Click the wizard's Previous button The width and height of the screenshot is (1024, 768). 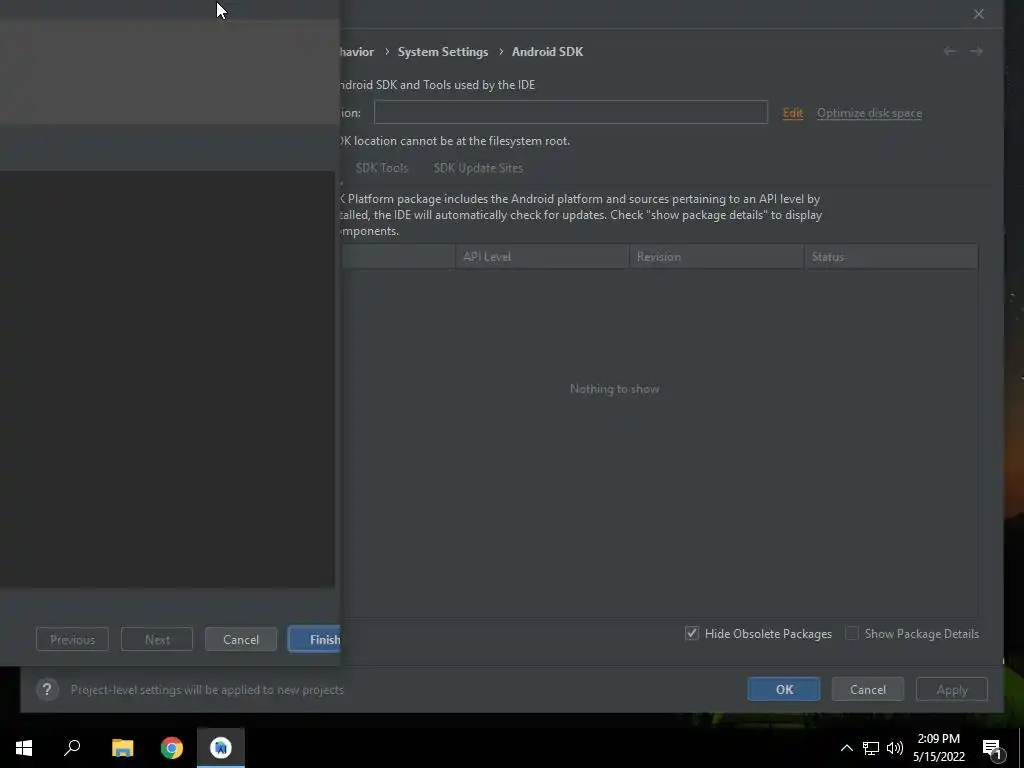click(x=72, y=639)
